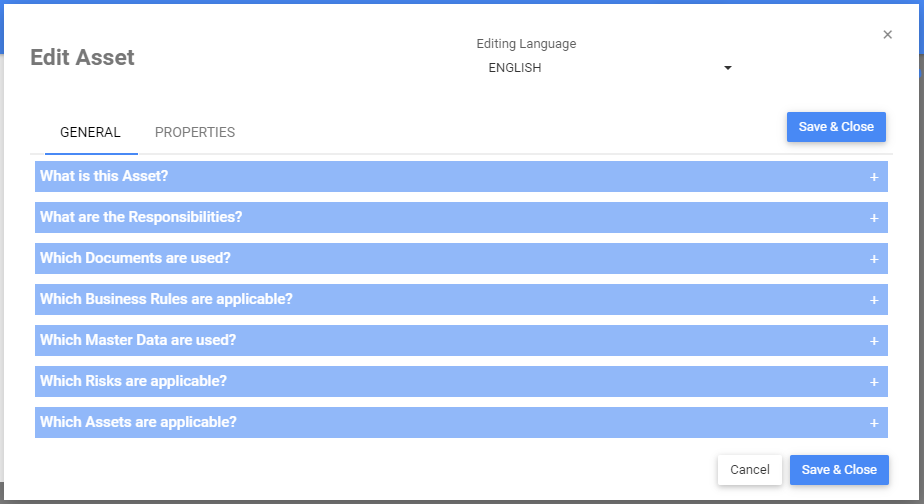Click the plus icon on 'Which Assets are applicable?' row
The width and height of the screenshot is (924, 504).
pyautogui.click(x=873, y=423)
